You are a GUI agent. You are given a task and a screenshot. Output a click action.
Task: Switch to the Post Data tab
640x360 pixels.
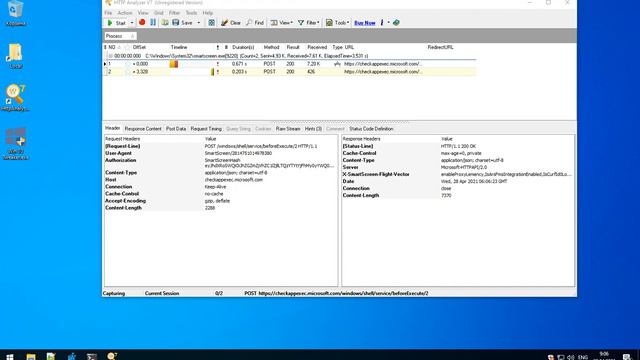pyautogui.click(x=176, y=129)
